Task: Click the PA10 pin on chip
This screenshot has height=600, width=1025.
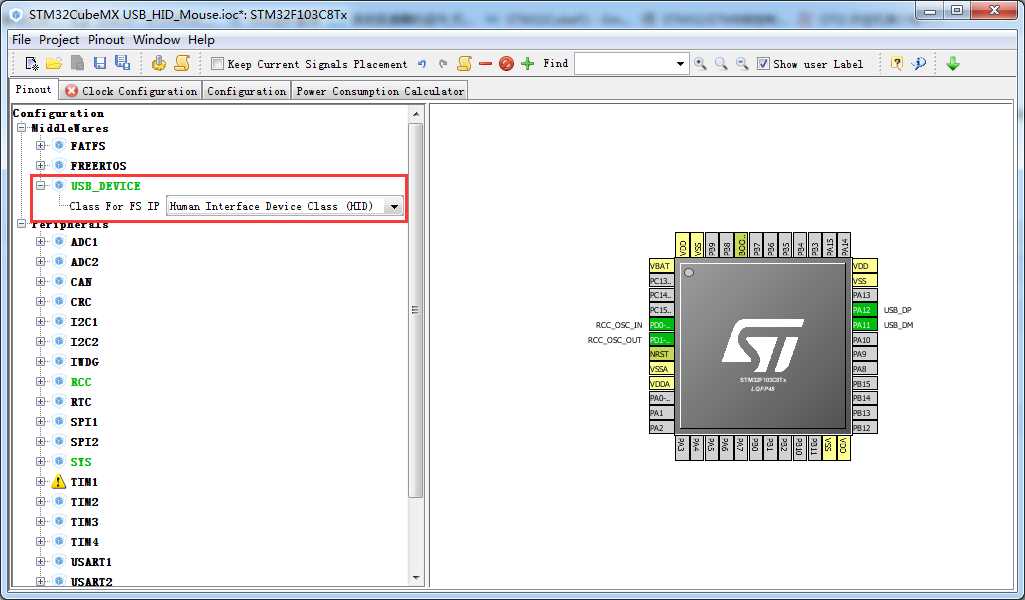Action: tap(864, 340)
